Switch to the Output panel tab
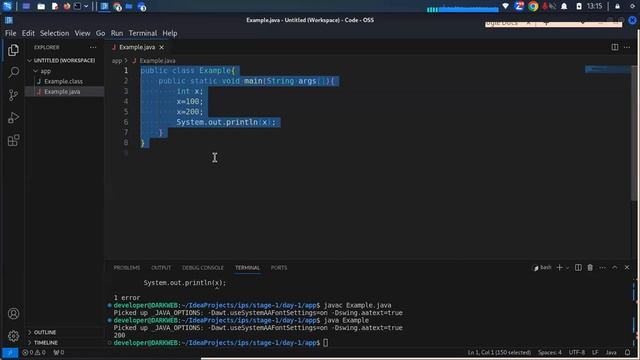This screenshot has width=640, height=360. [x=161, y=268]
